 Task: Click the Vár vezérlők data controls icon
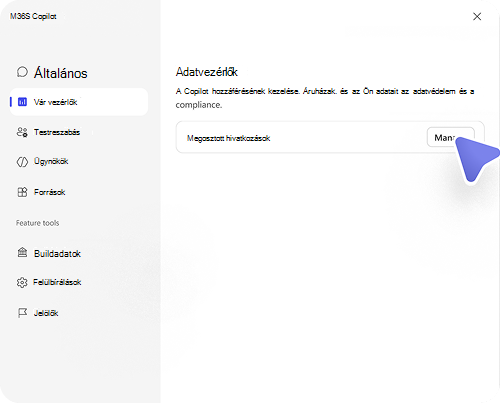[x=22, y=102]
